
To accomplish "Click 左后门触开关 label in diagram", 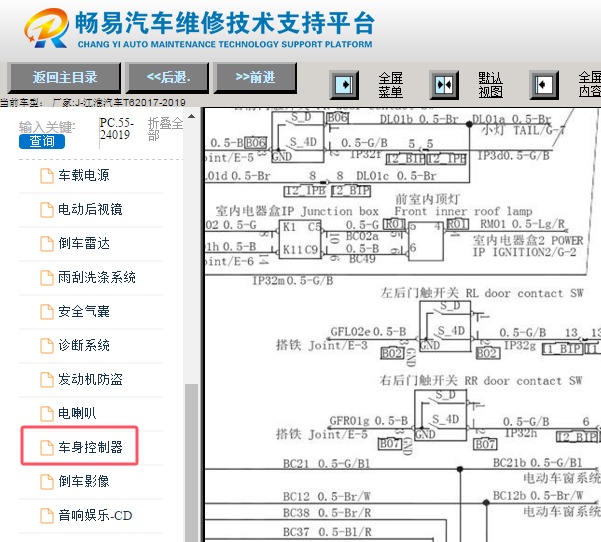I will pos(420,293).
